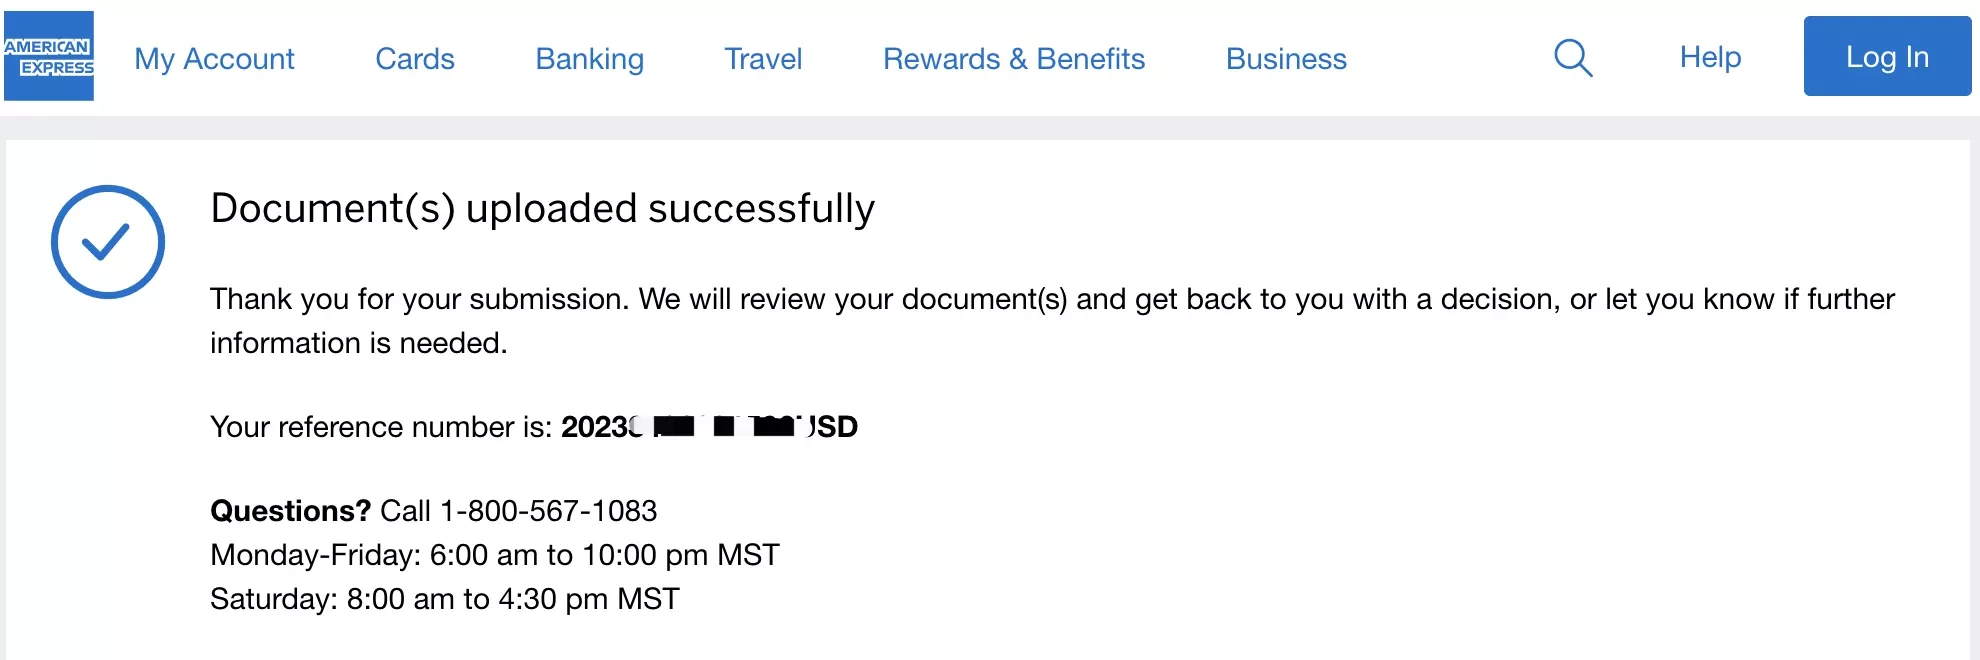Click the redacted portion of reference number
Image resolution: width=1980 pixels, height=660 pixels.
pyautogui.click(x=723, y=427)
